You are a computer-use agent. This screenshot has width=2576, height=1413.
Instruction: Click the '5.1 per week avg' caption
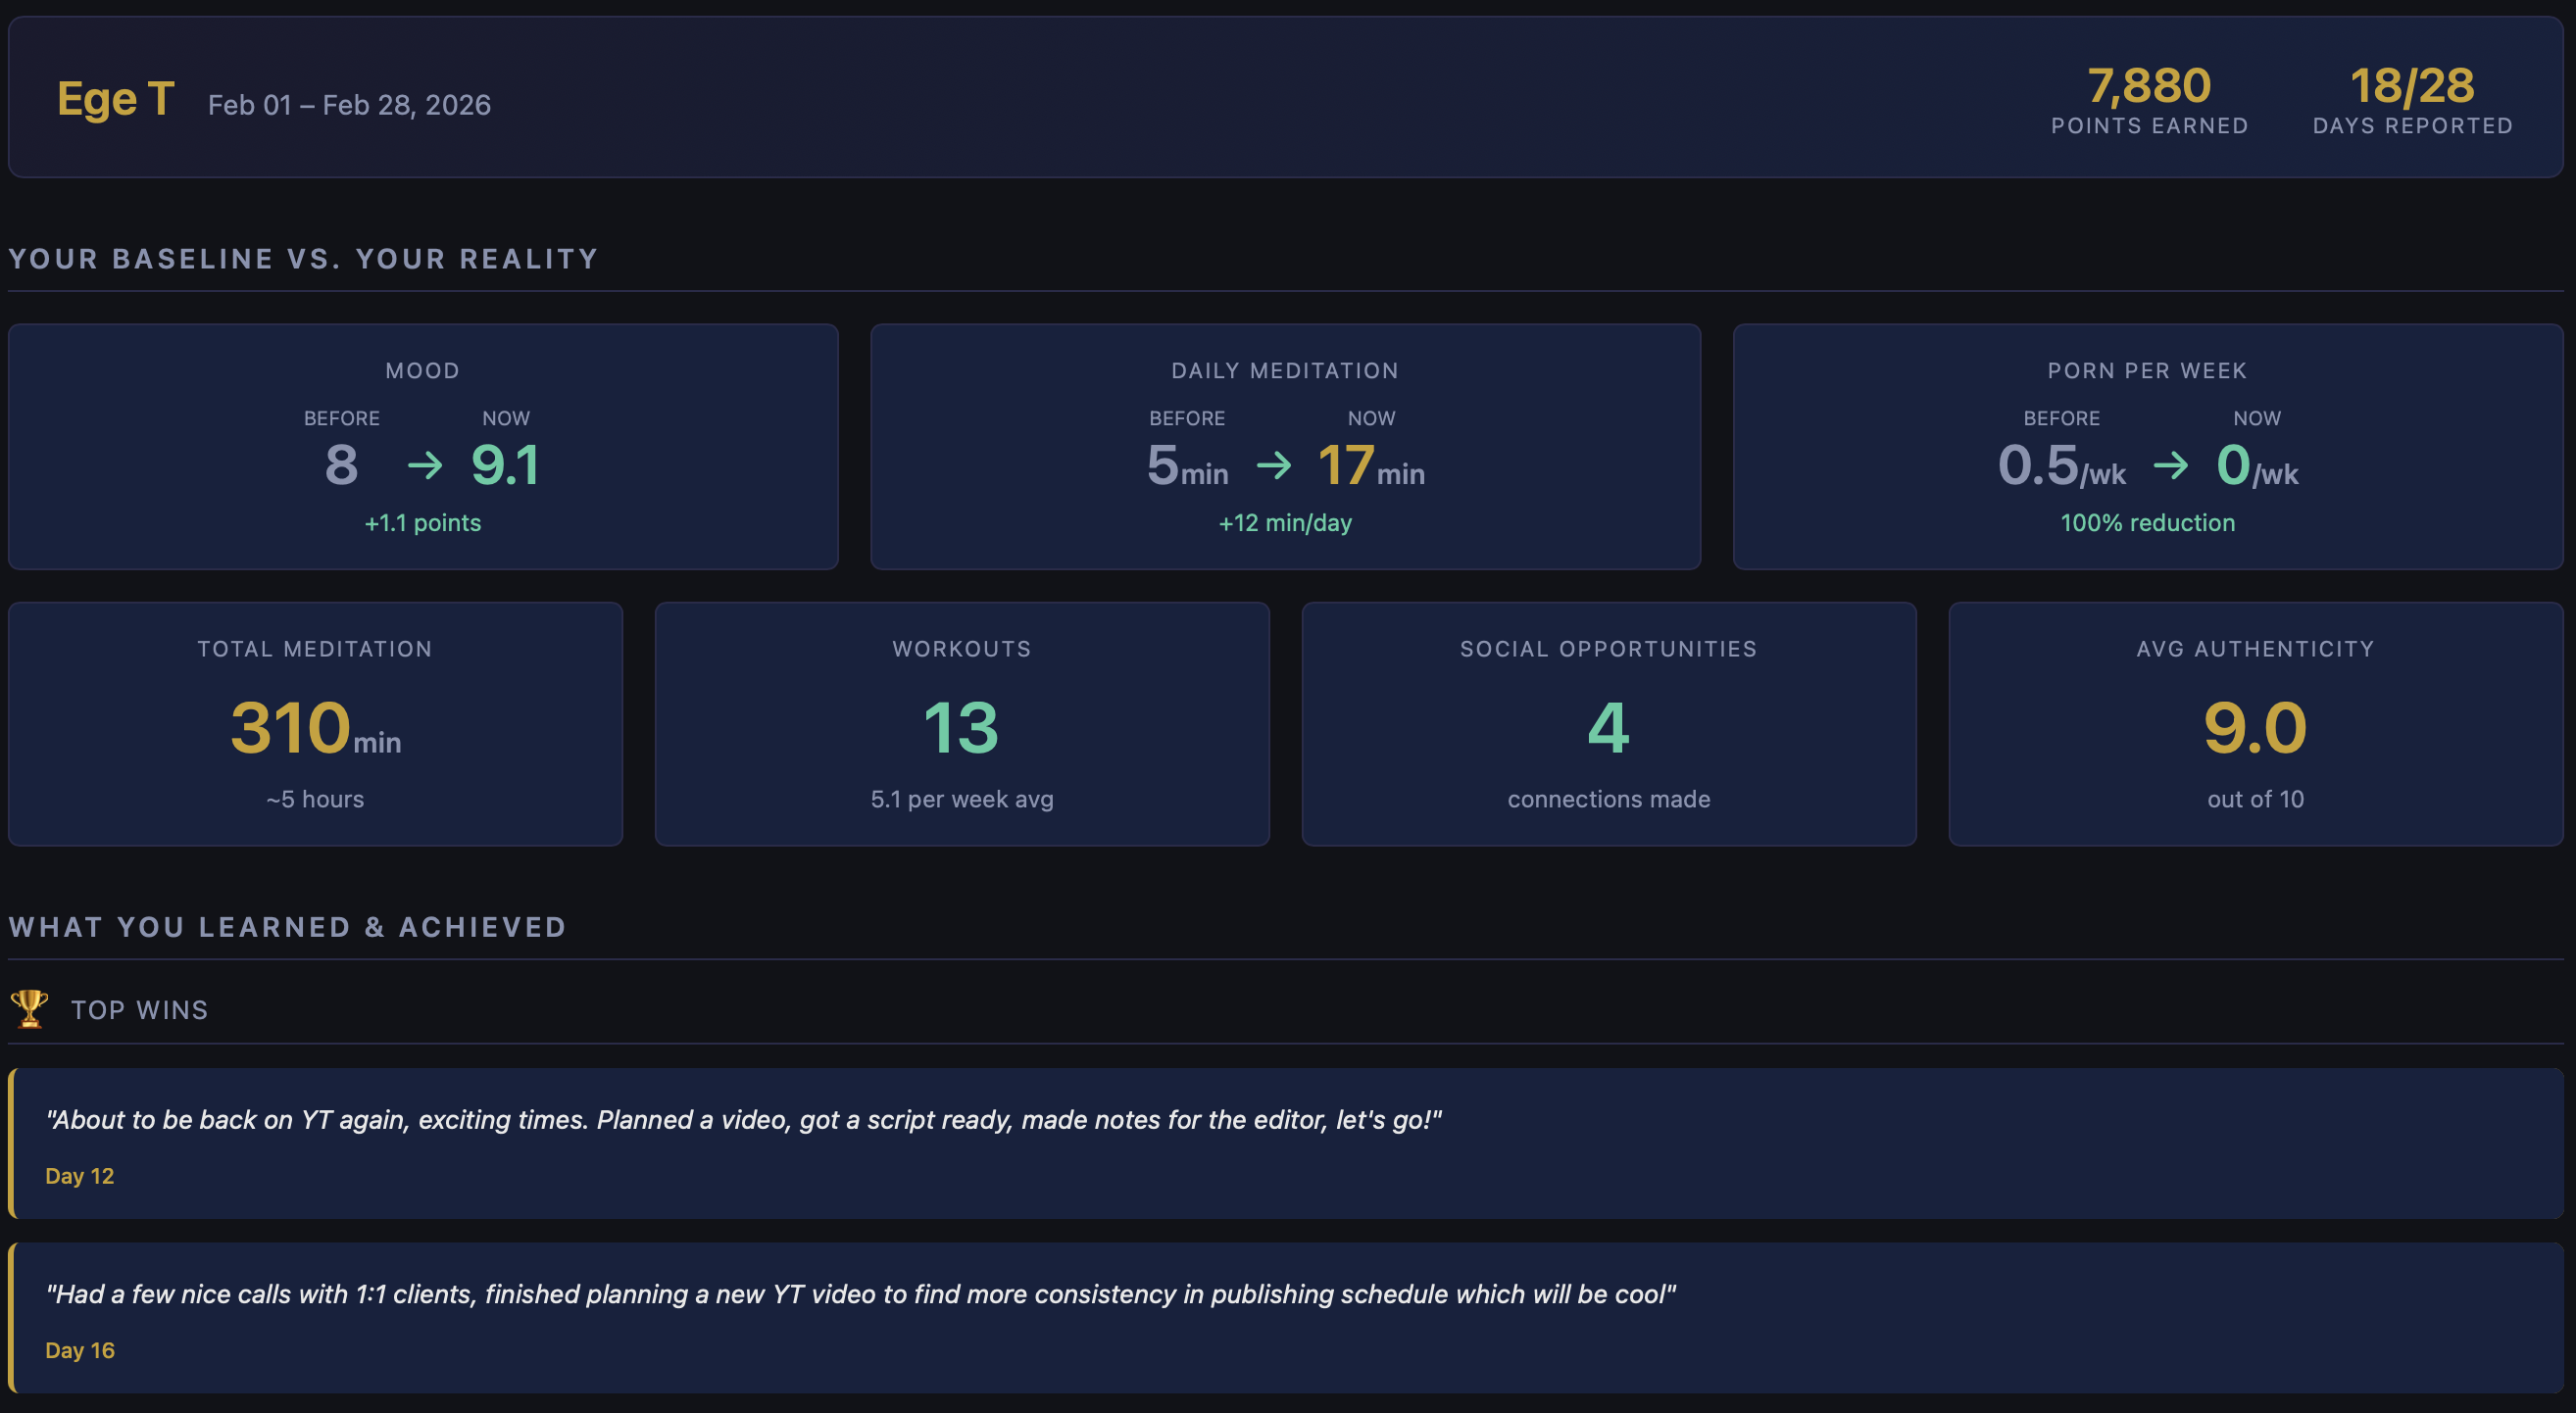(x=962, y=799)
